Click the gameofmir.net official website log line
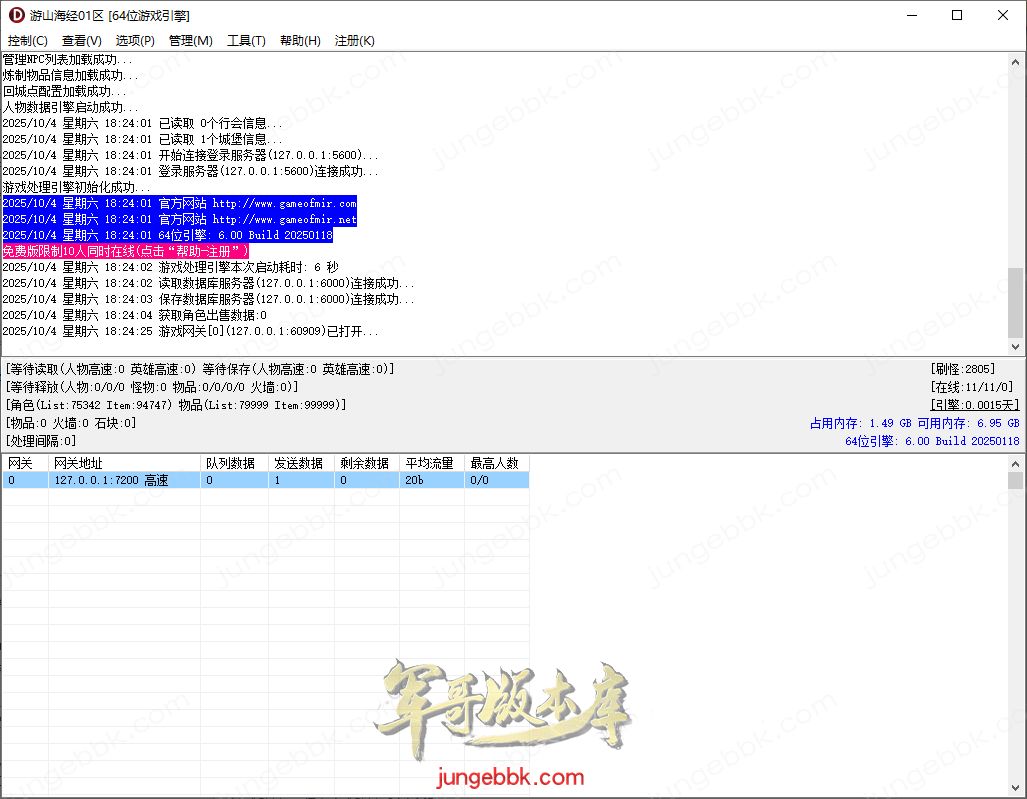This screenshot has height=799, width=1027. (x=179, y=219)
